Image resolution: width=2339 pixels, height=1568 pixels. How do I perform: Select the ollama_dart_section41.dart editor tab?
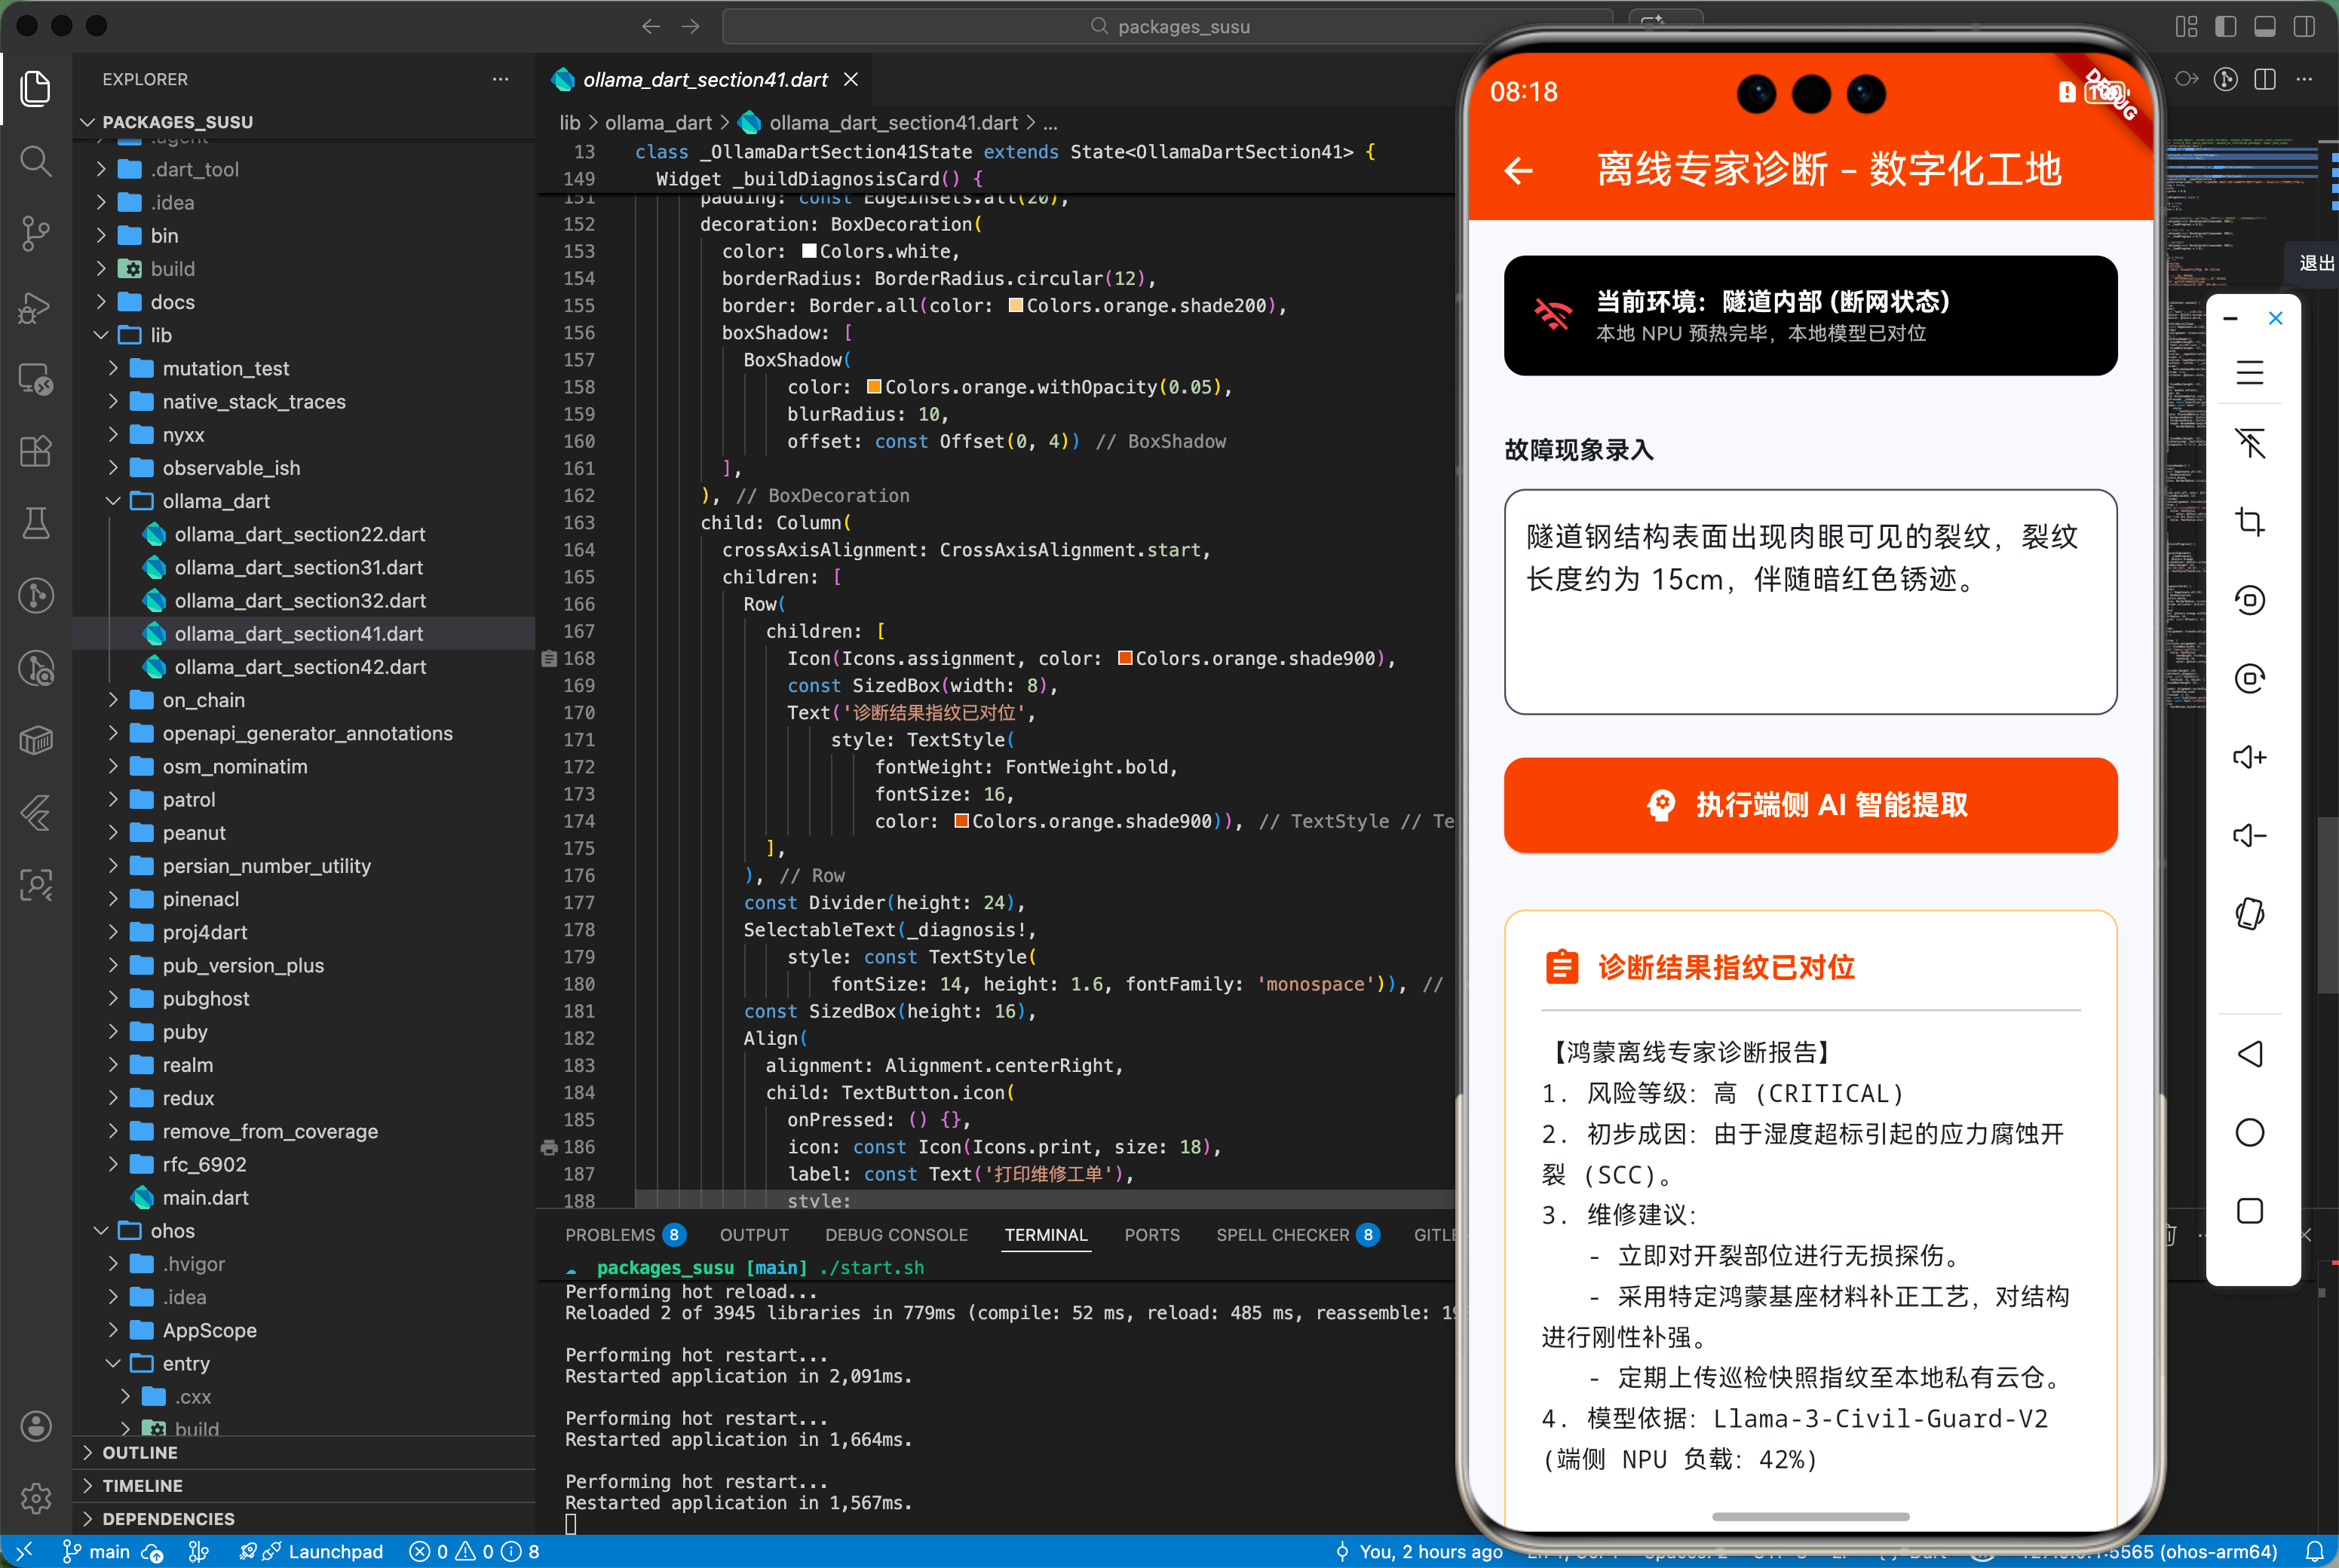click(704, 79)
